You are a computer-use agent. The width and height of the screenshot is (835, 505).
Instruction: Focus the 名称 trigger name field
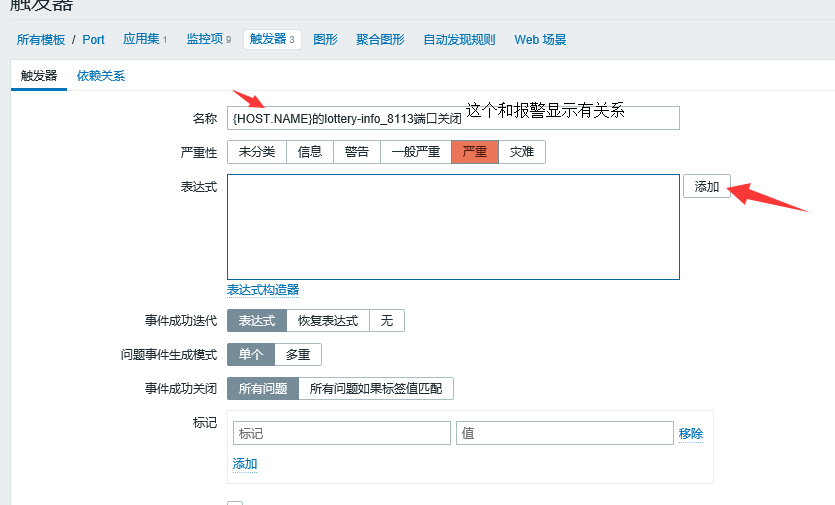coord(453,118)
